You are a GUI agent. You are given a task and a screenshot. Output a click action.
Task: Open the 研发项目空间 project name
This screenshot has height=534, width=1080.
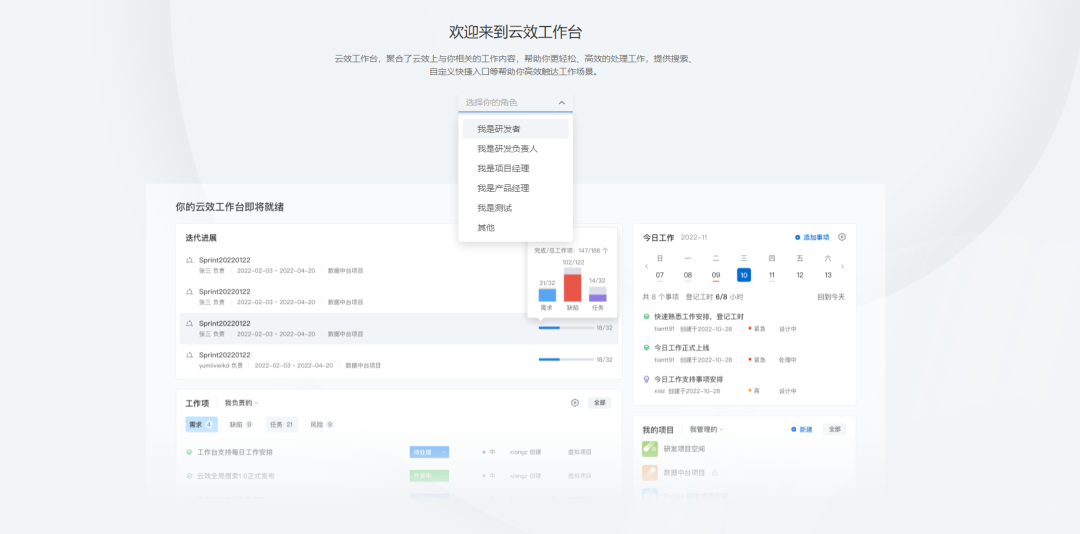point(684,449)
